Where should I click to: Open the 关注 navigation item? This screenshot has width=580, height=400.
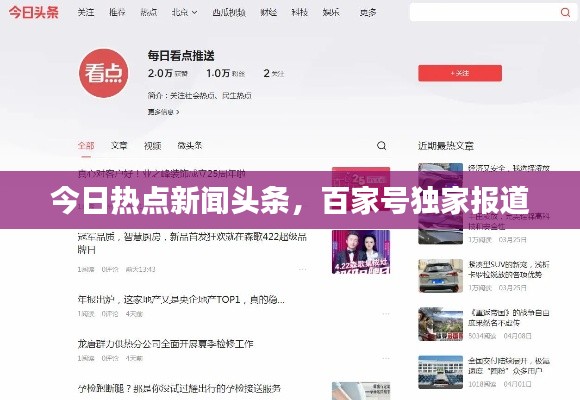[x=85, y=12]
